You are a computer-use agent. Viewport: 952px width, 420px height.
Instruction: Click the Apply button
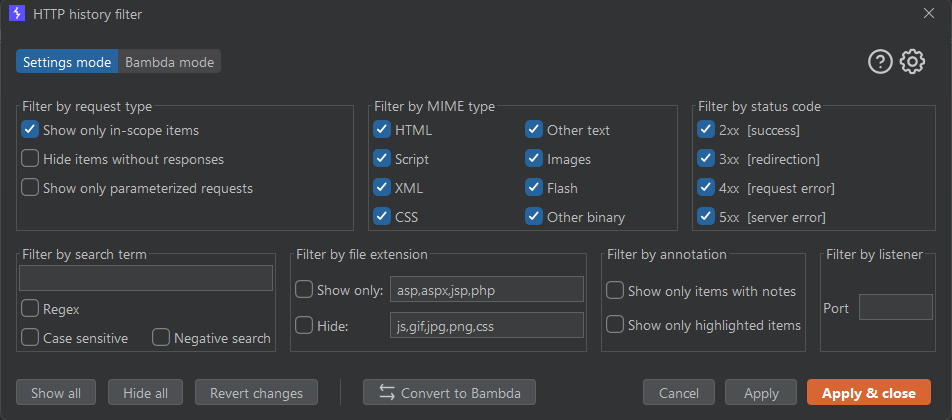point(761,392)
